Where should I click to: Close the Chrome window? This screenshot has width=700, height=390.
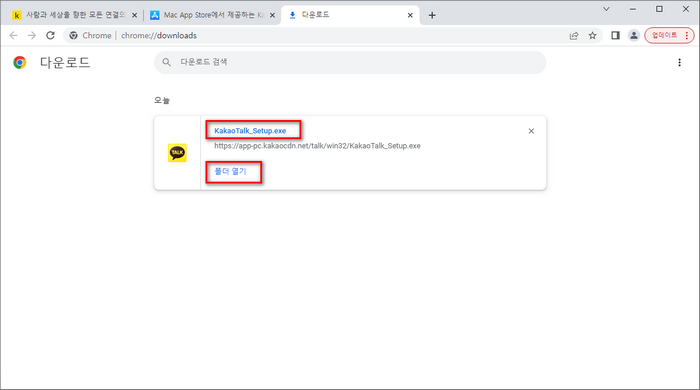pyautogui.click(x=686, y=9)
